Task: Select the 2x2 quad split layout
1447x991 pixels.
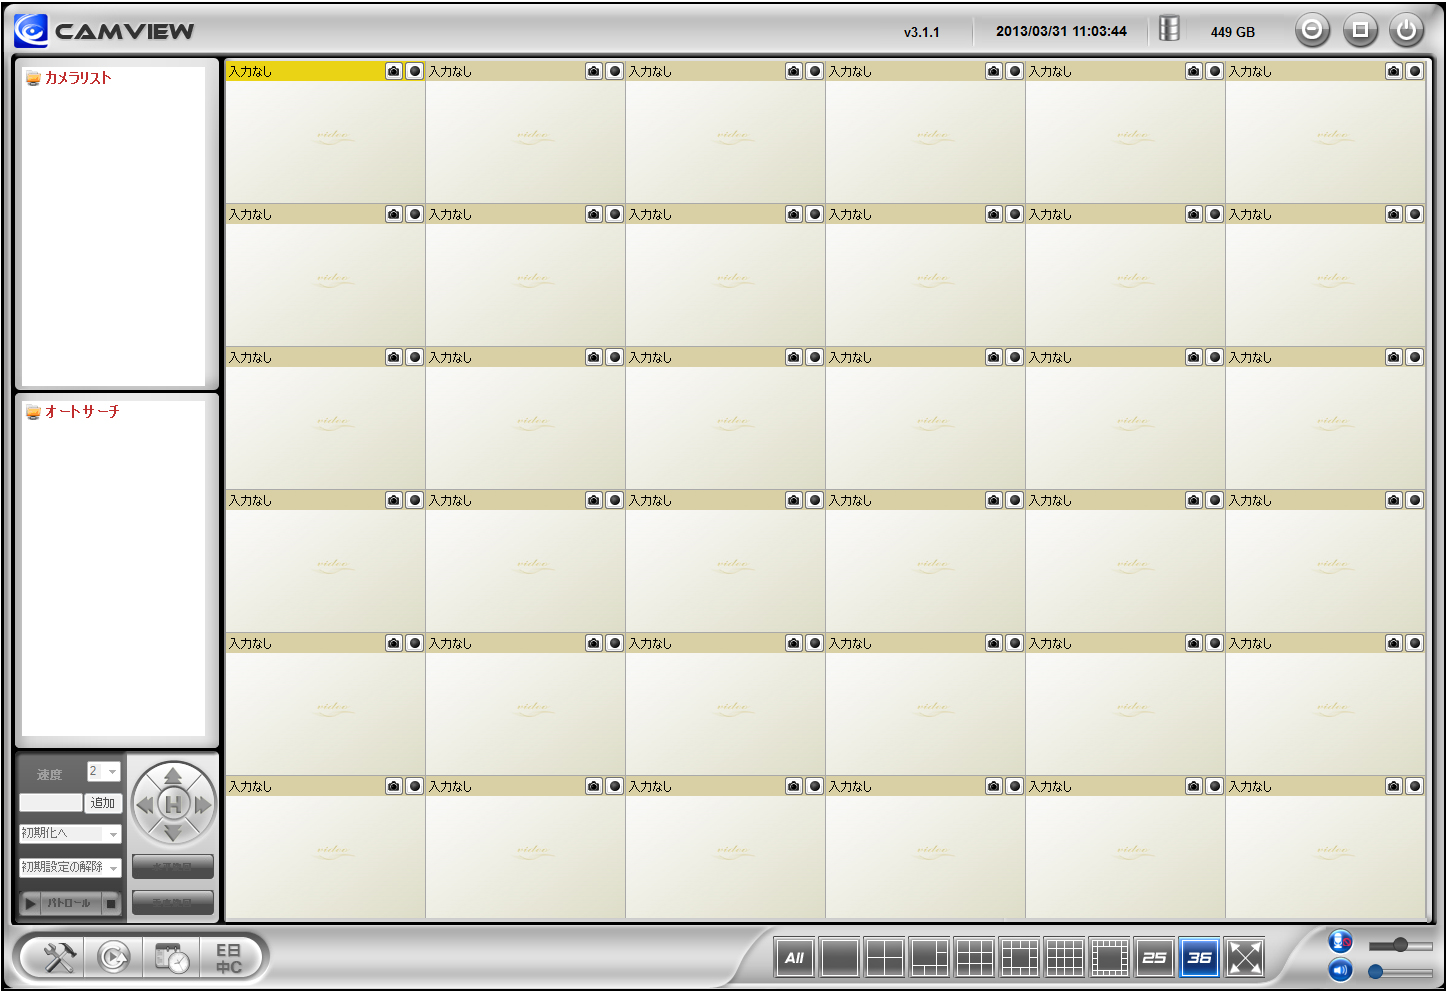Action: (884, 958)
